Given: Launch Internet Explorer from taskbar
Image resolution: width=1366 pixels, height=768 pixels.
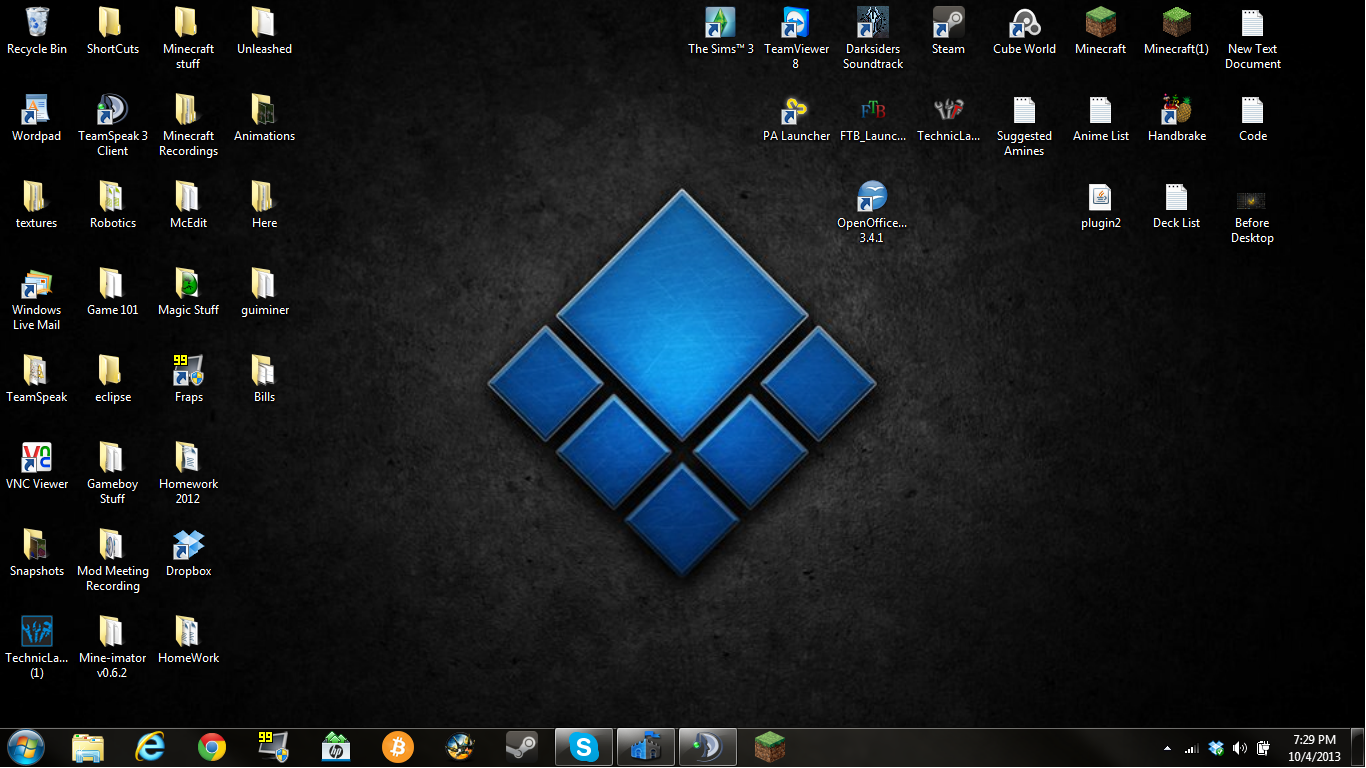Looking at the screenshot, I should pyautogui.click(x=150, y=747).
